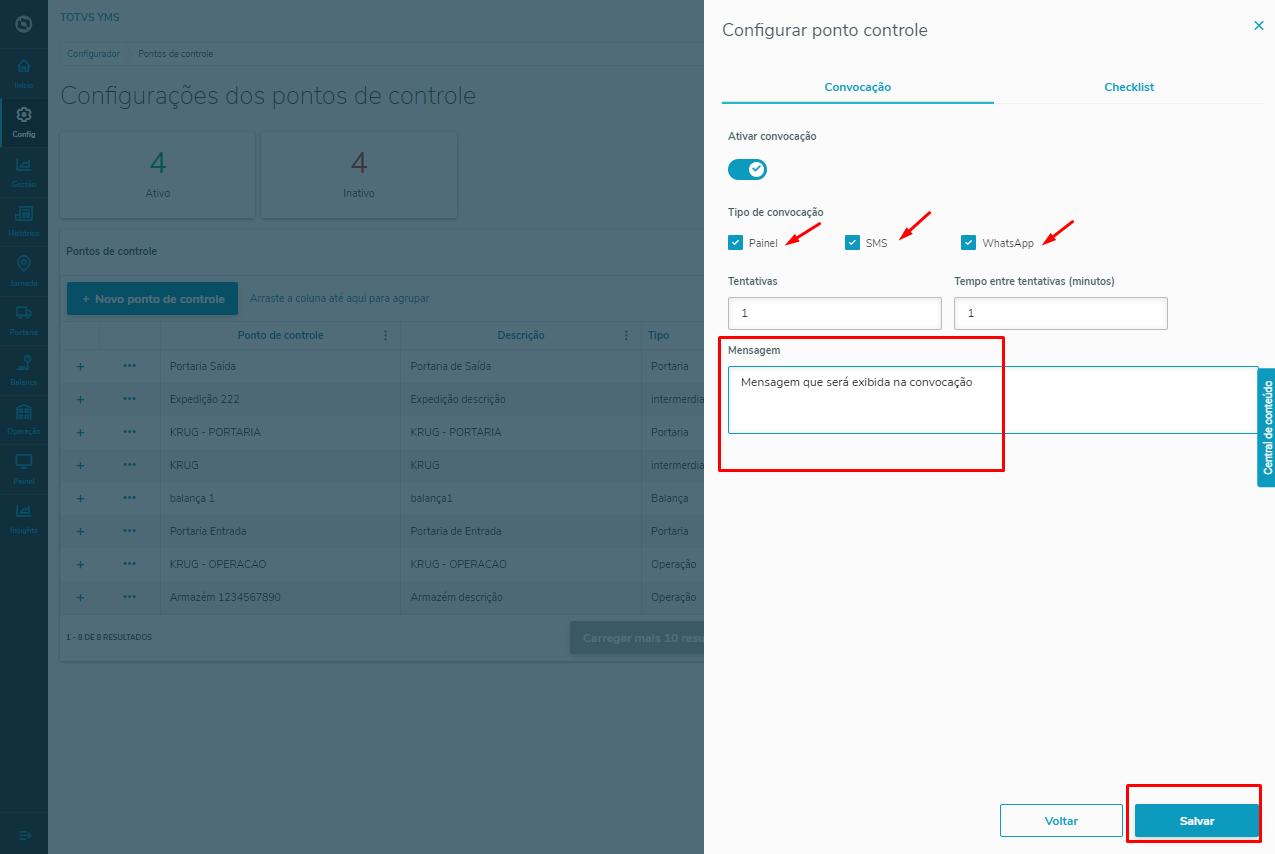
Task: Open the Configurador breadcrumb link
Action: click(x=93, y=53)
